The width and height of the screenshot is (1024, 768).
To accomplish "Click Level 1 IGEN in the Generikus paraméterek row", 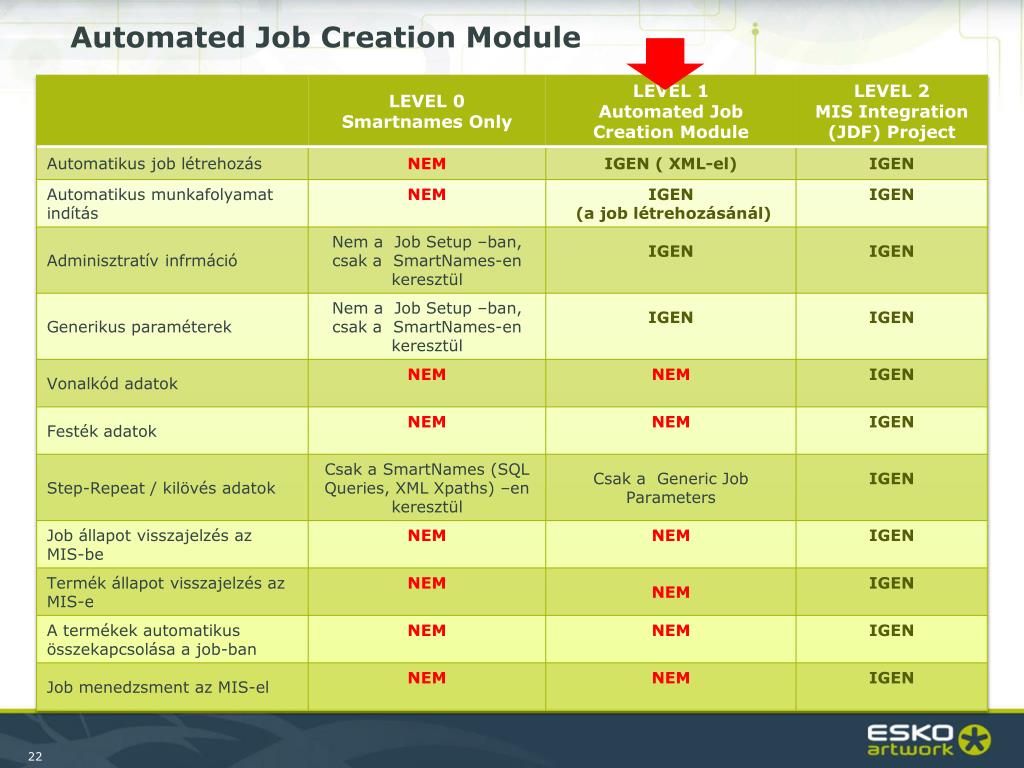I will click(670, 317).
